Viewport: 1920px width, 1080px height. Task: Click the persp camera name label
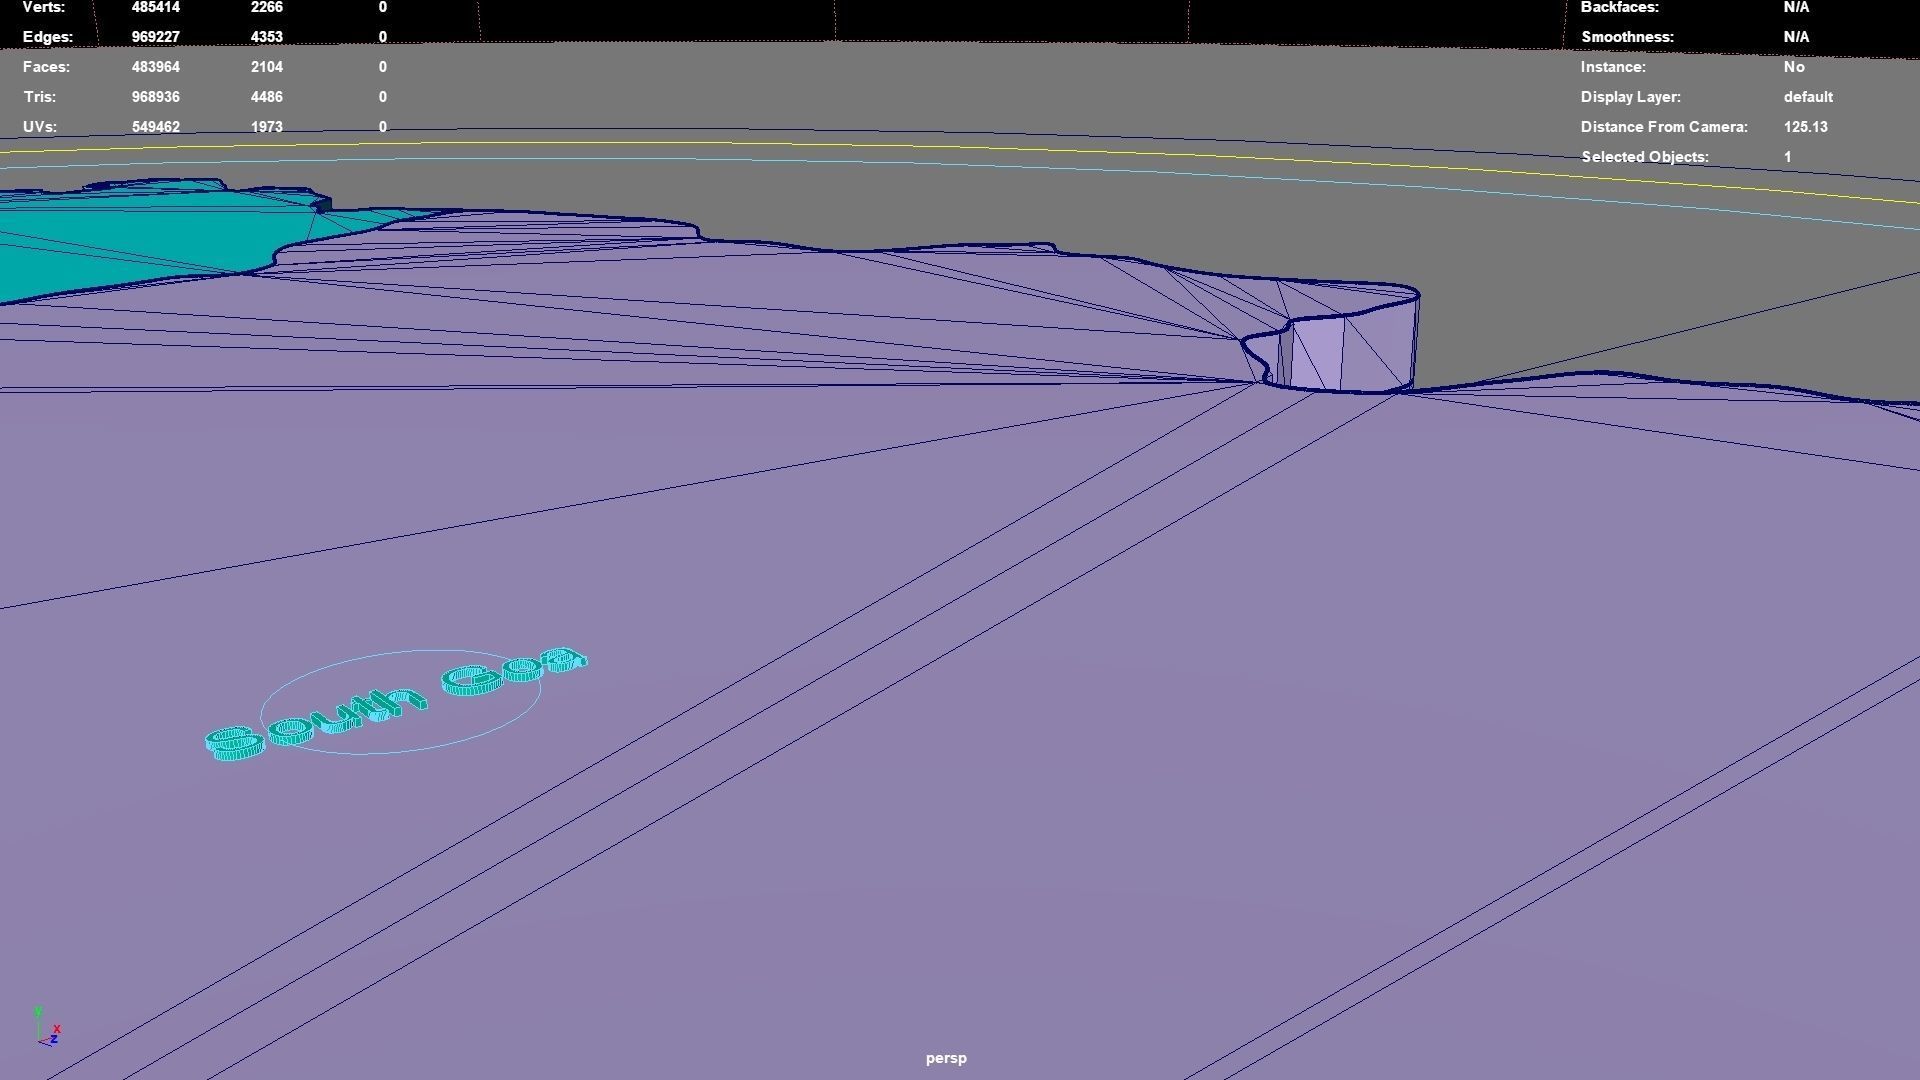click(945, 1058)
